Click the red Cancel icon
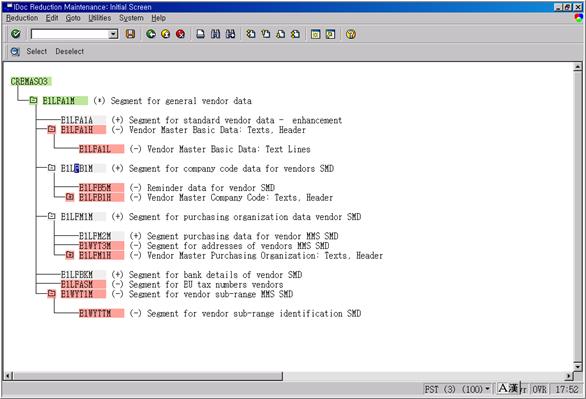The width and height of the screenshot is (586, 399). 180,34
